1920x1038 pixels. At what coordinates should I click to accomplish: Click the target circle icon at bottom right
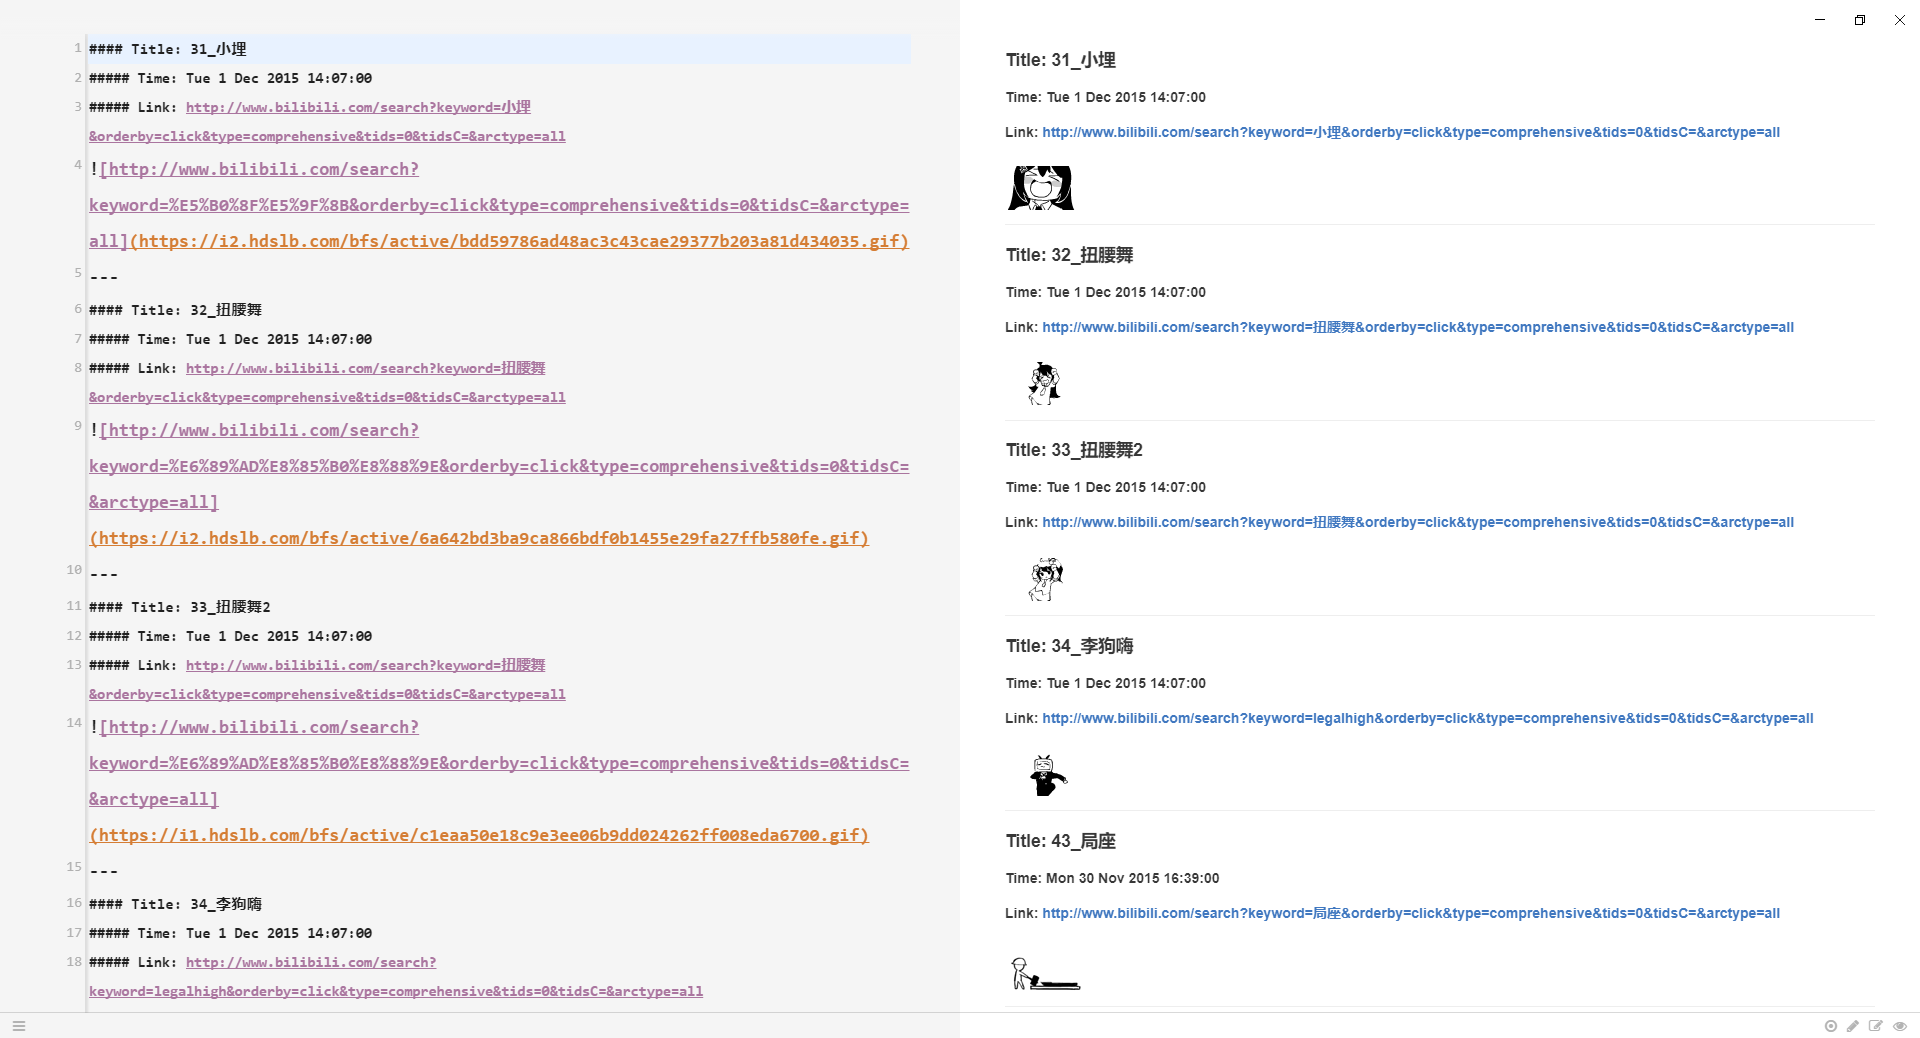click(1831, 1026)
